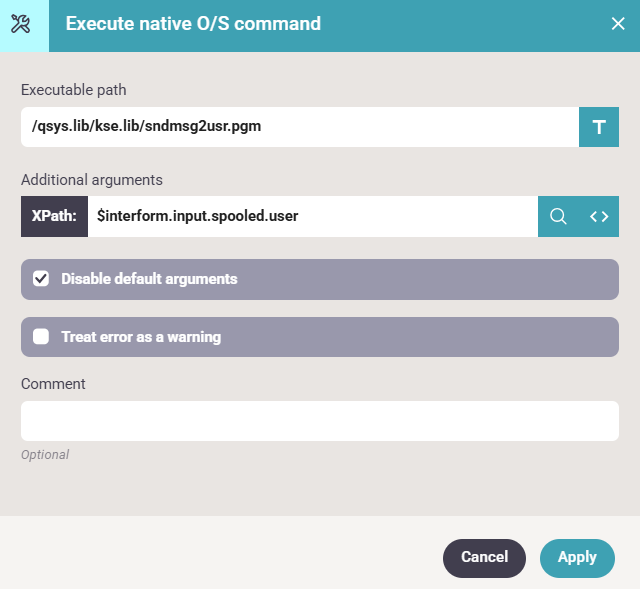Click the dark XPath: label badge

click(x=54, y=217)
